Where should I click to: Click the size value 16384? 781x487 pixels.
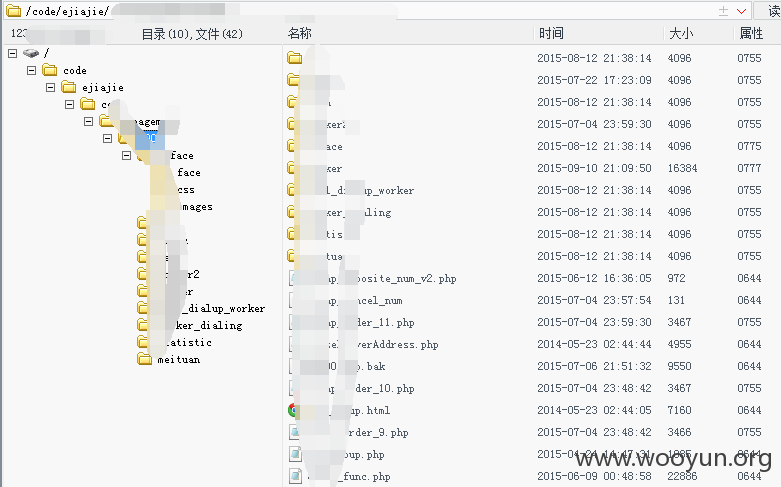682,168
